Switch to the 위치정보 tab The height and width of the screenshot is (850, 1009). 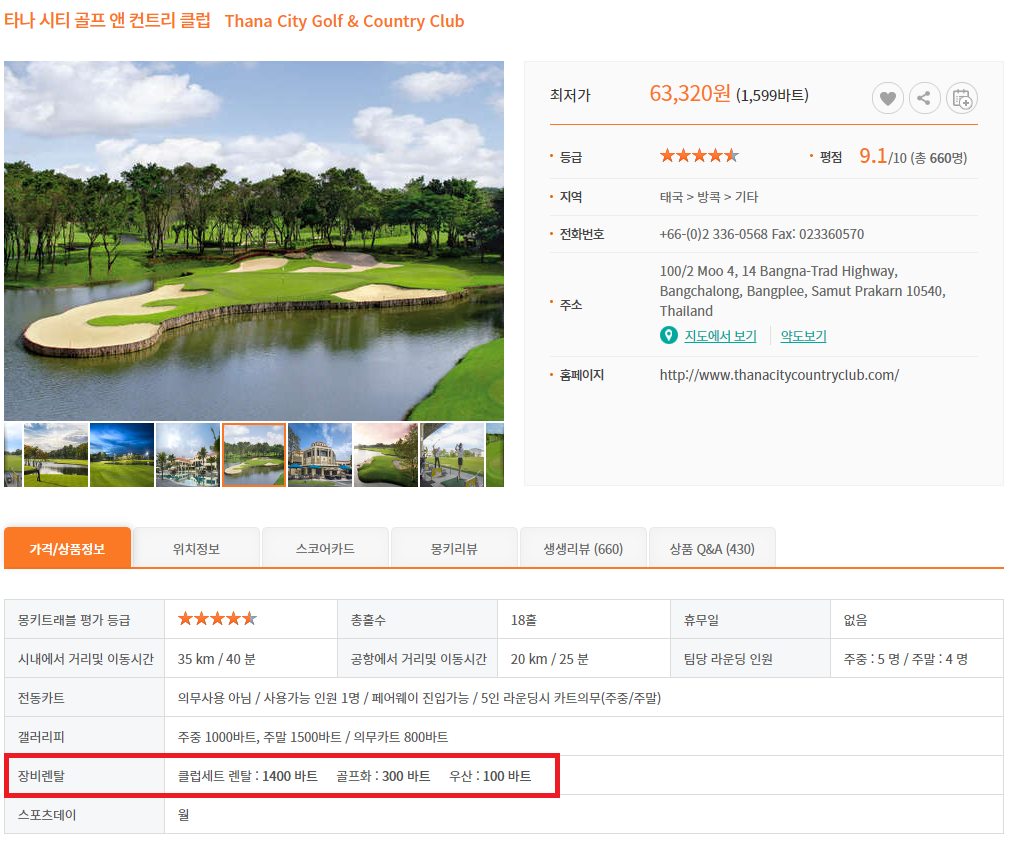coord(196,548)
